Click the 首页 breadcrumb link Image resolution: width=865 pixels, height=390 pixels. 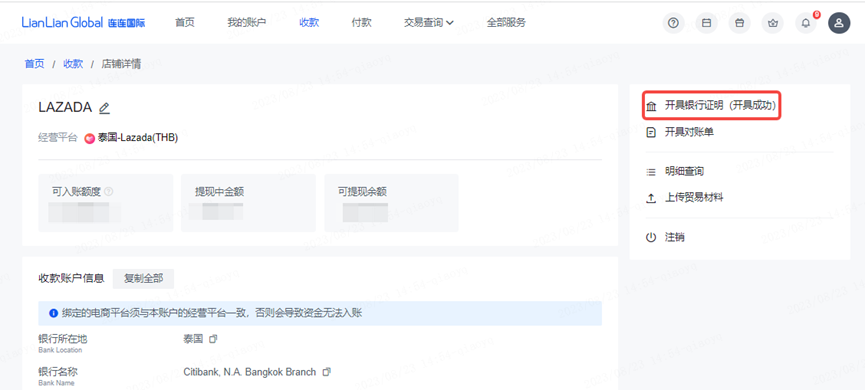click(x=34, y=64)
